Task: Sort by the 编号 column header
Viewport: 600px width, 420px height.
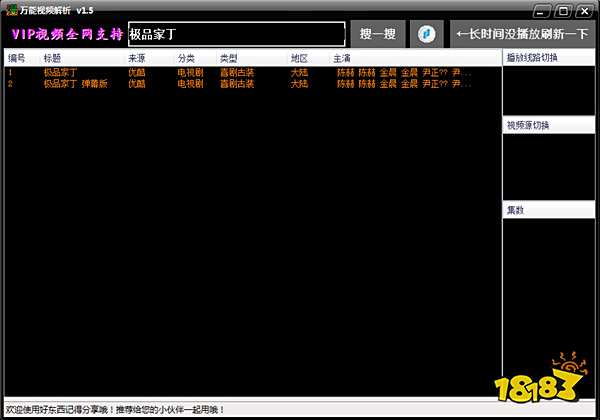Action: point(16,59)
